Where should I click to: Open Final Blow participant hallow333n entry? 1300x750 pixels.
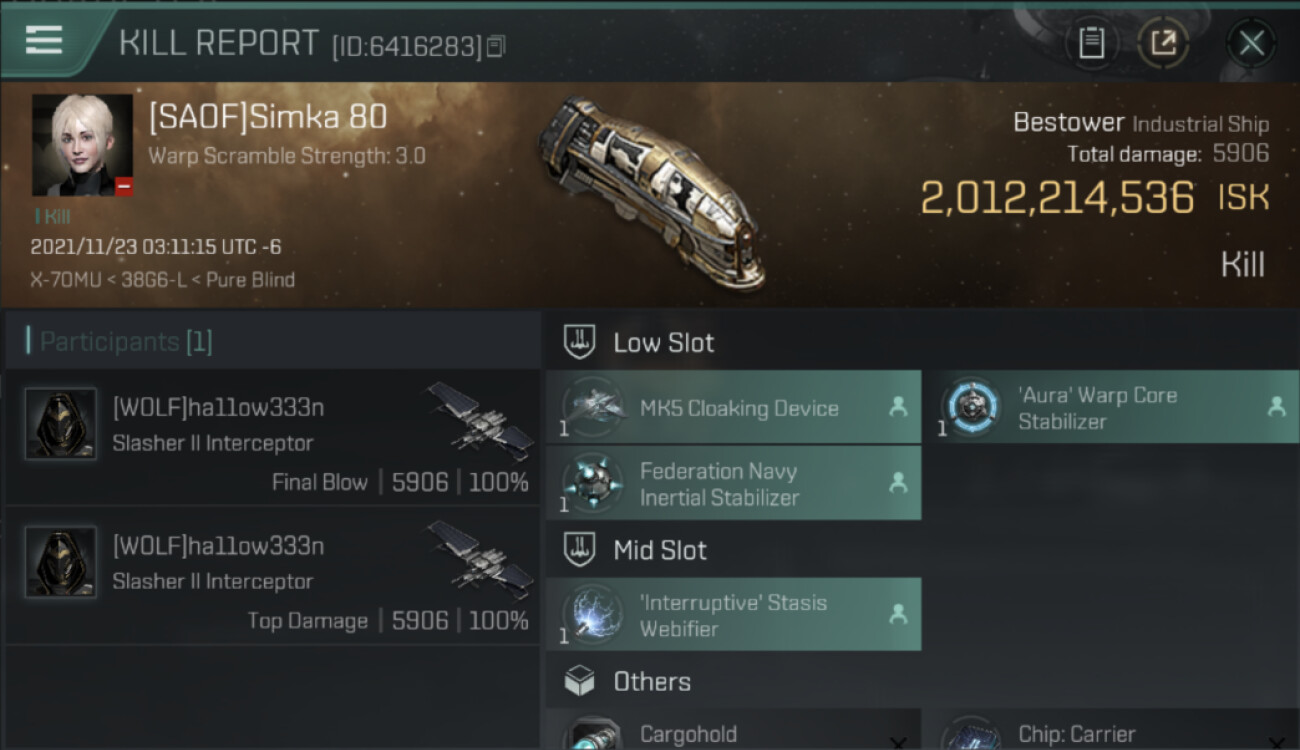pos(272,440)
